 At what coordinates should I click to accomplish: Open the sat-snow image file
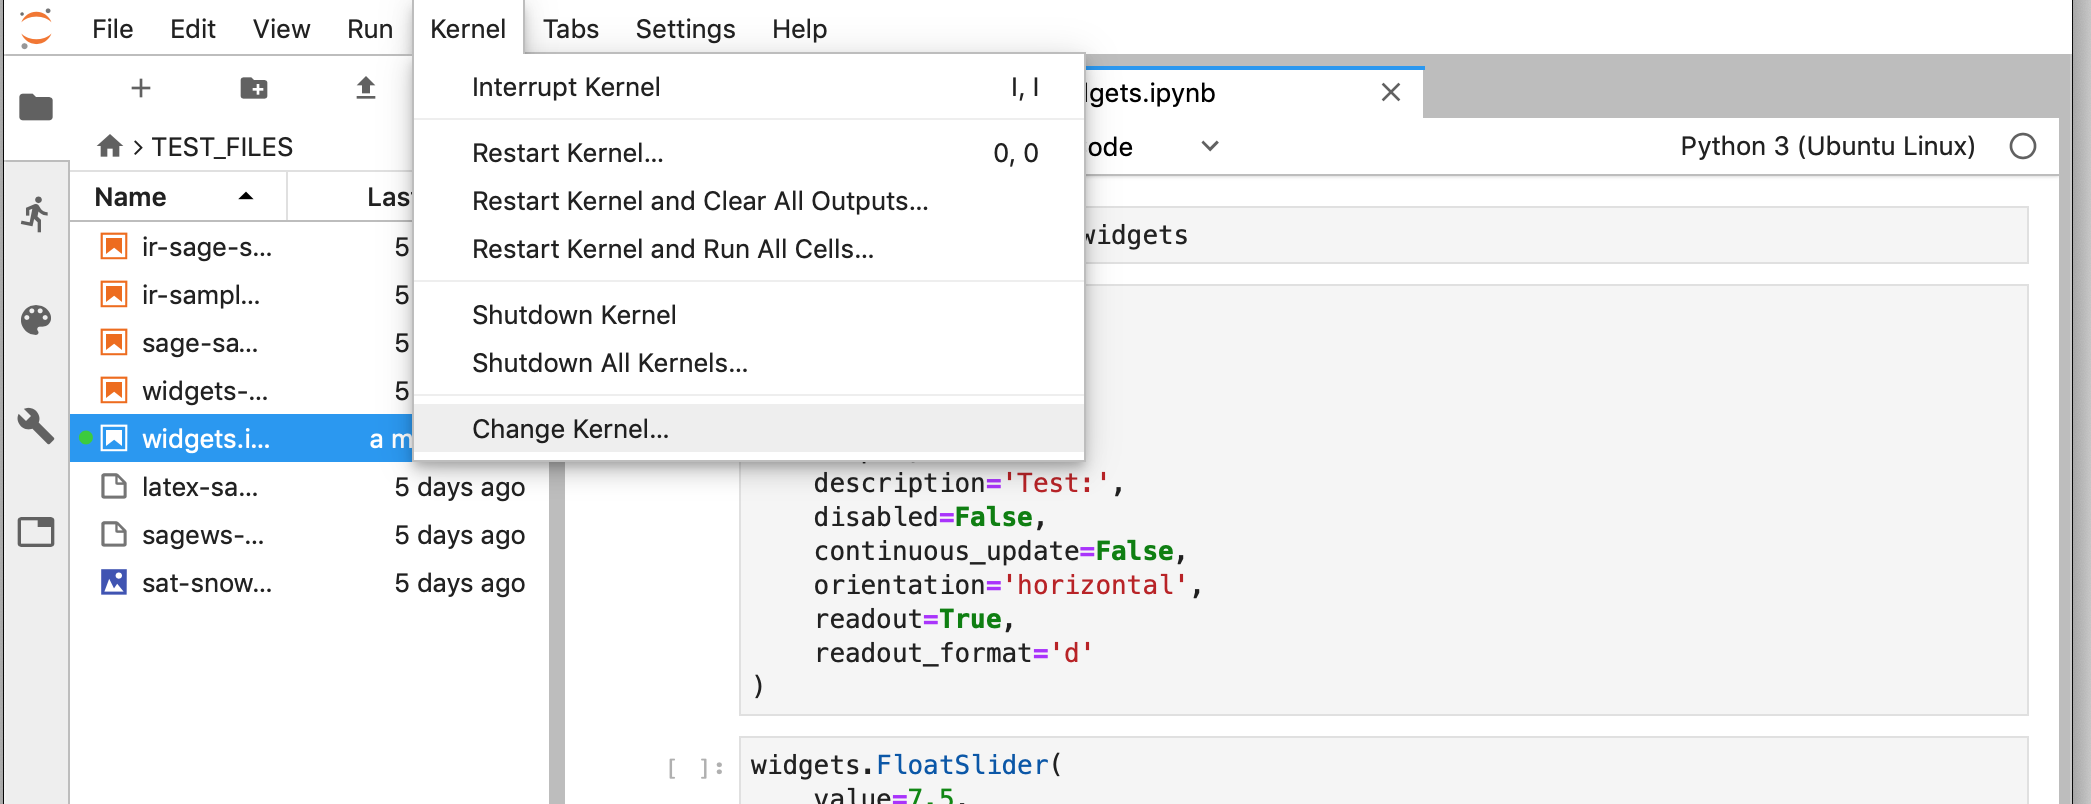point(206,583)
